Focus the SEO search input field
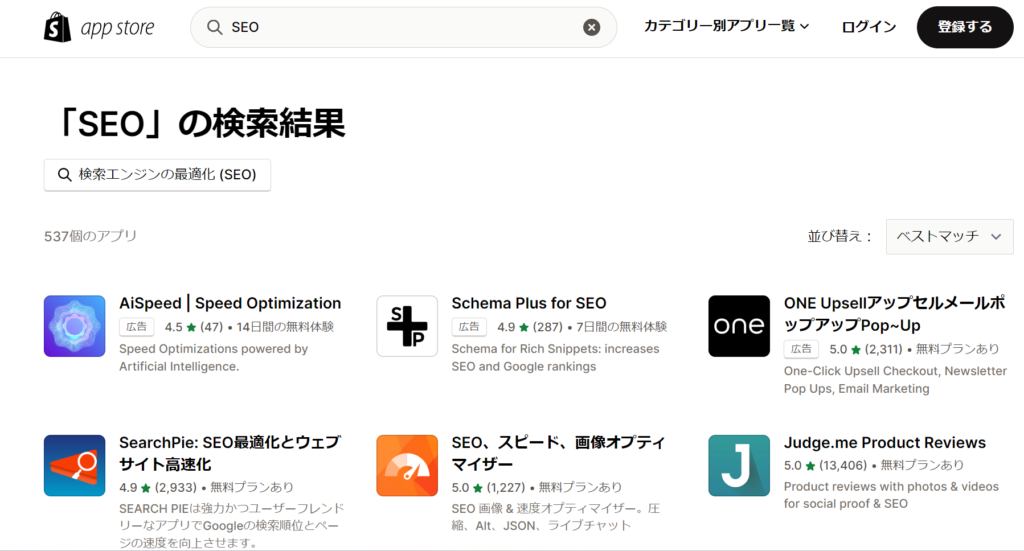Screen dimensions: 1024x551 point(404,27)
